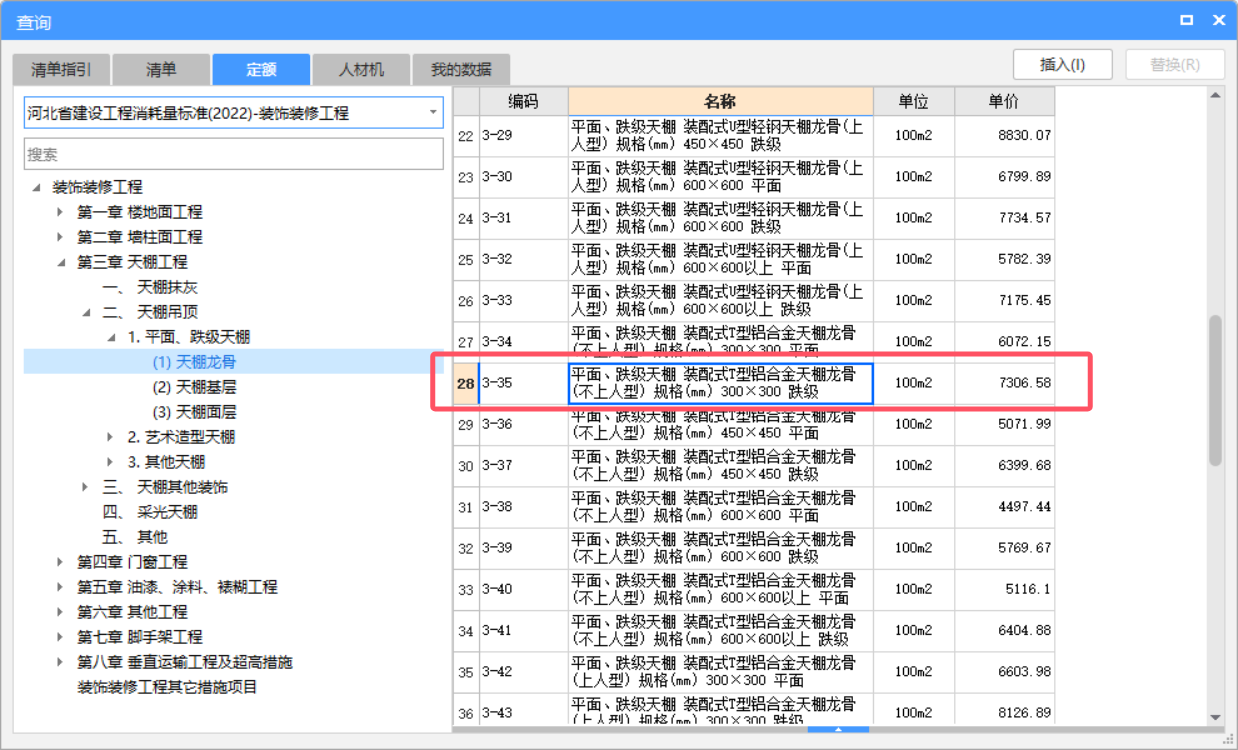Click row number 36 header
The height and width of the screenshot is (750, 1238).
coord(466,709)
